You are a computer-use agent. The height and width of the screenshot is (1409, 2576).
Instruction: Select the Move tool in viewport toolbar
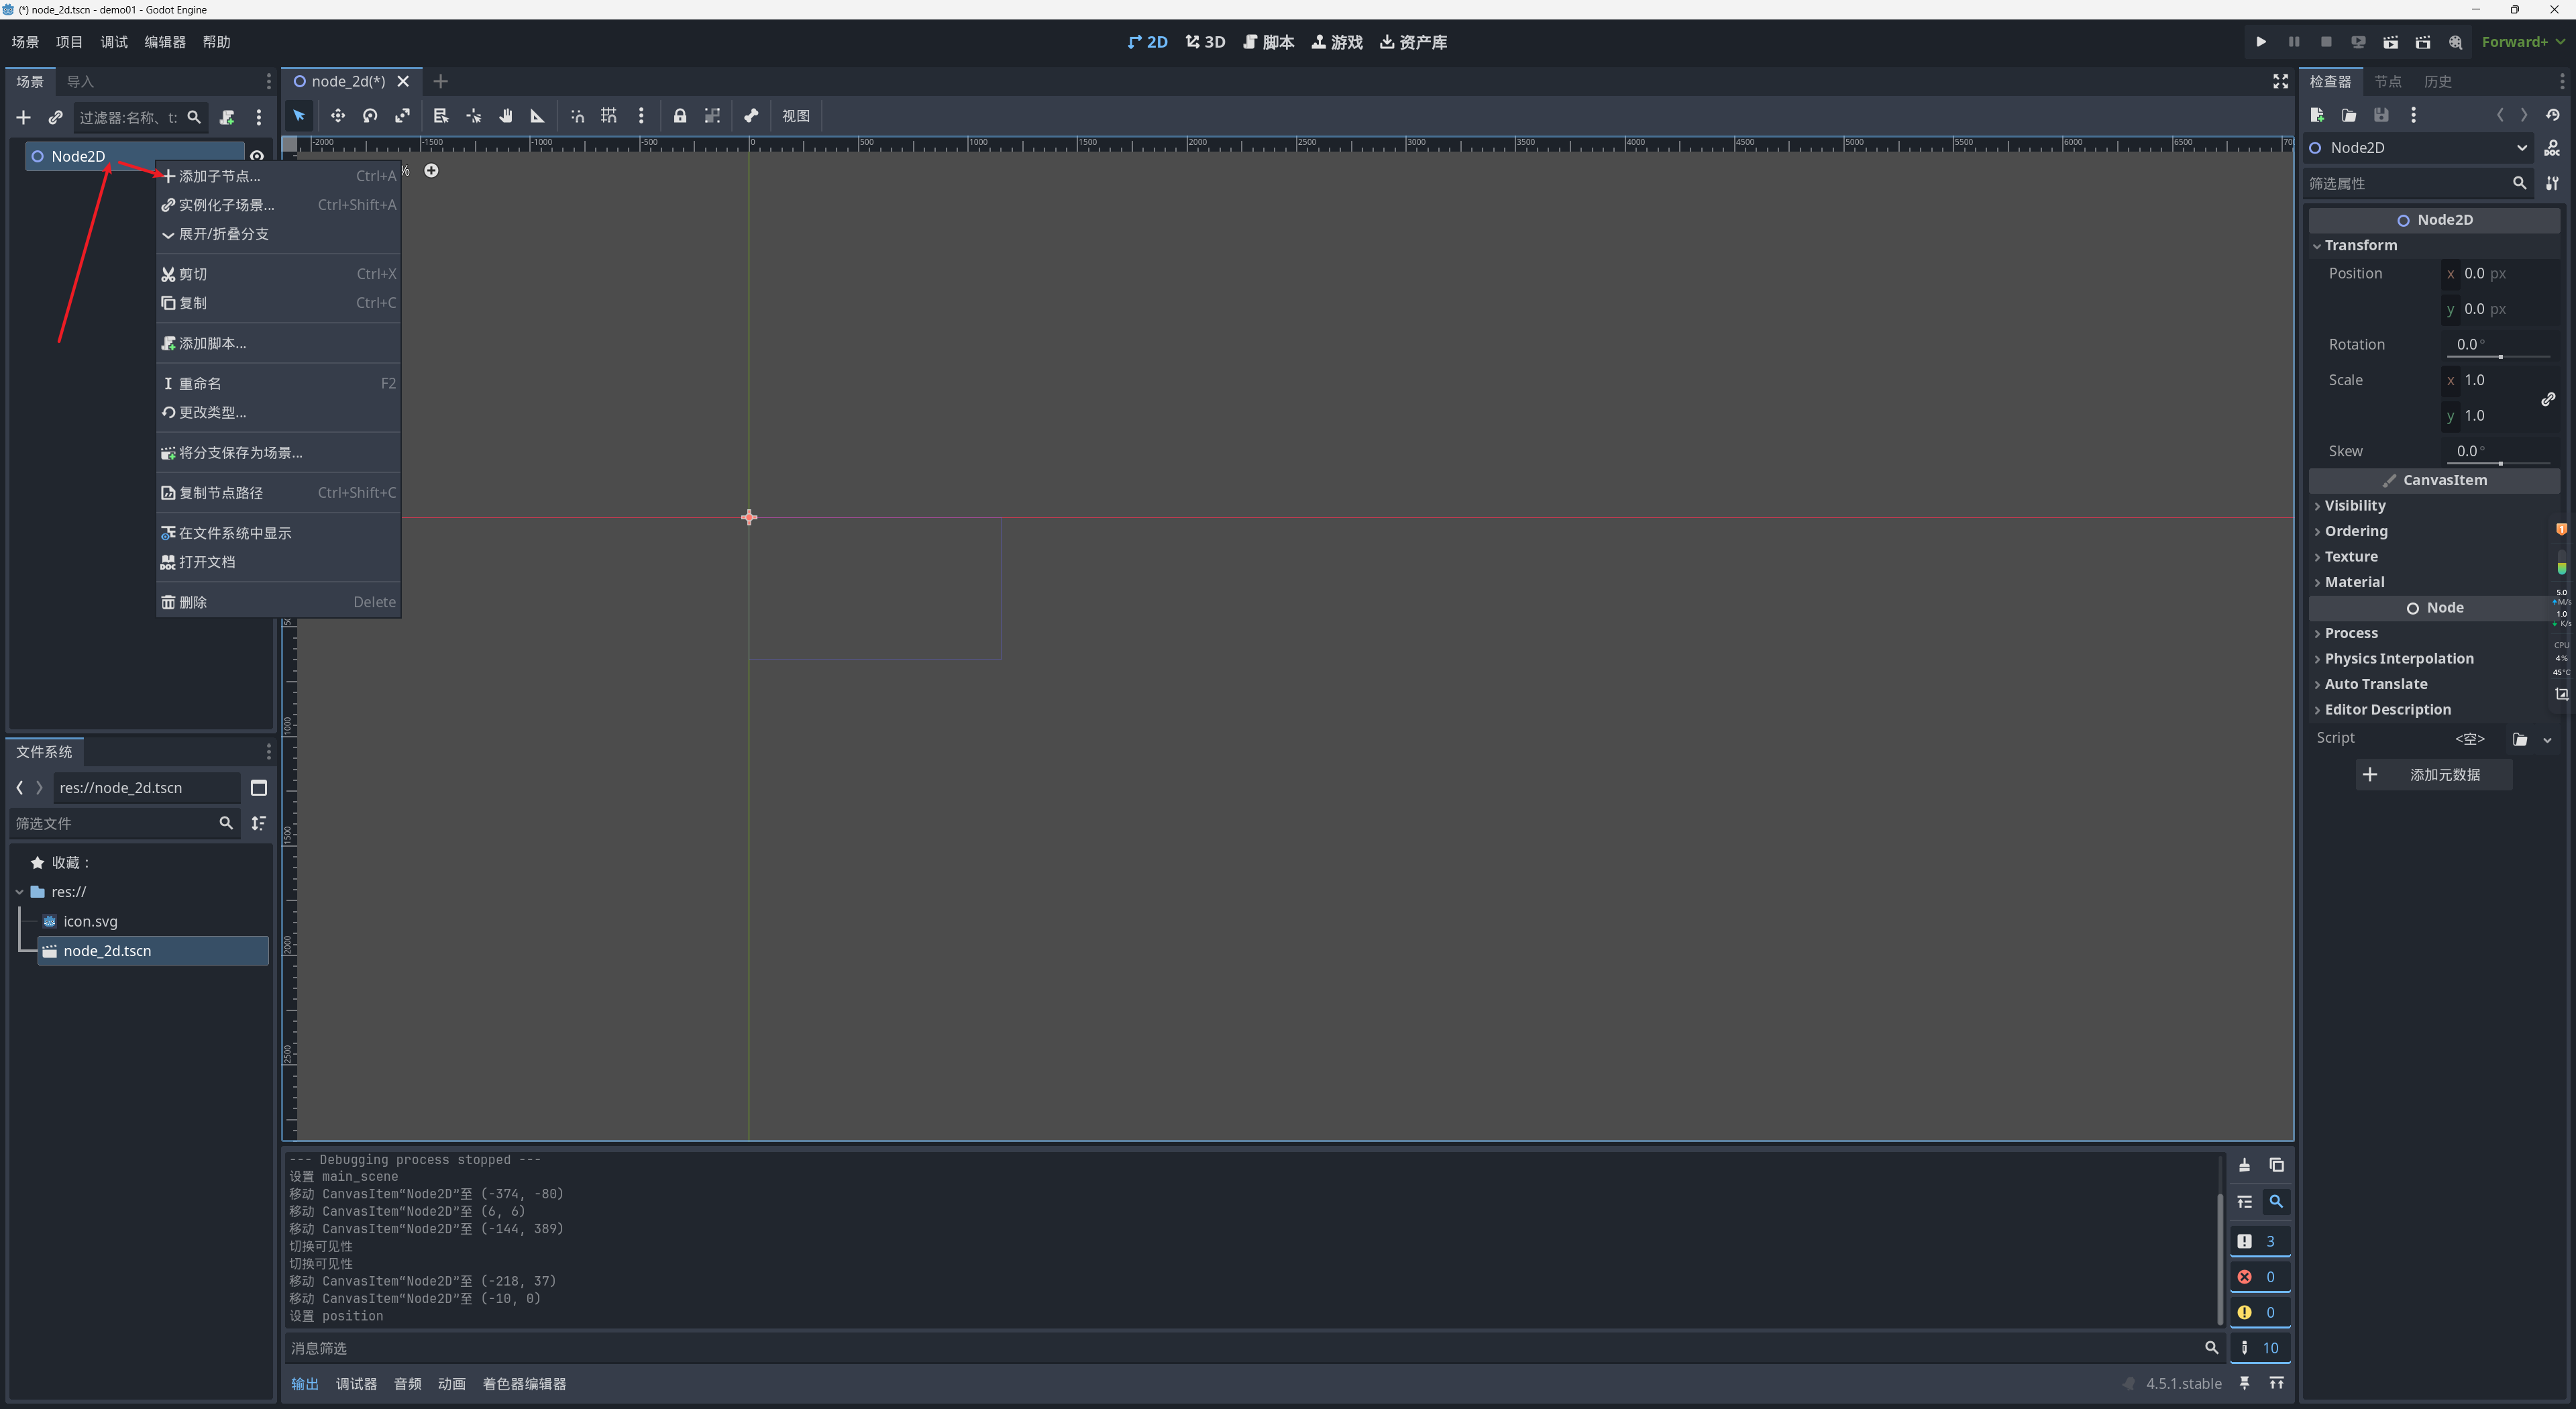[338, 116]
